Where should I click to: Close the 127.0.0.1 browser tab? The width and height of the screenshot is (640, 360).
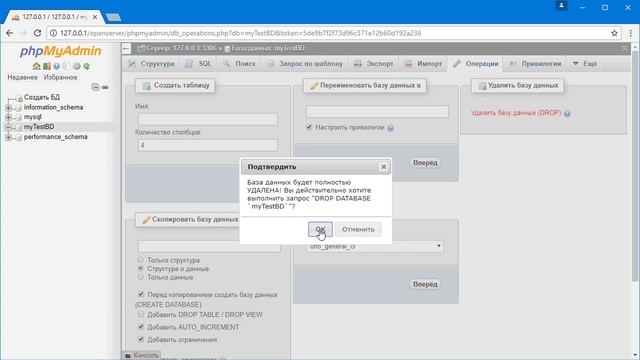(95, 17)
